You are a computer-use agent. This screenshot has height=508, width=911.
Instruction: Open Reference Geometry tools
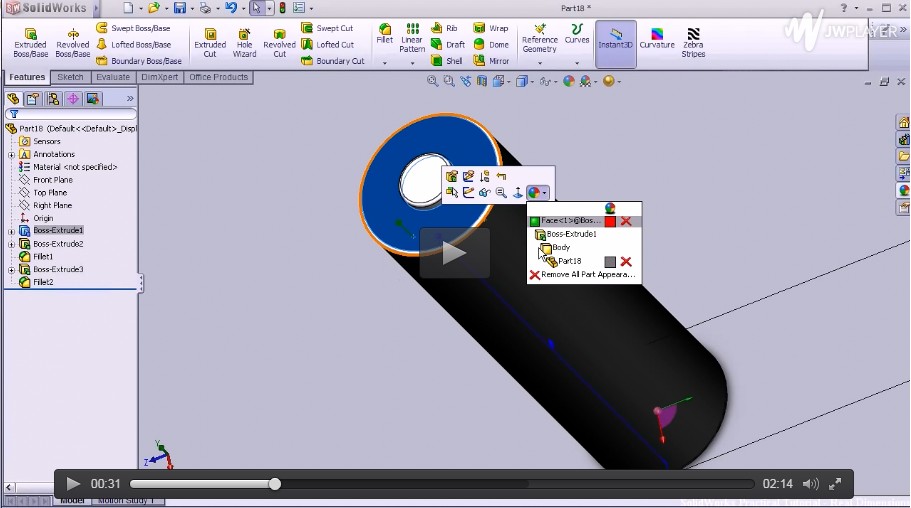540,38
